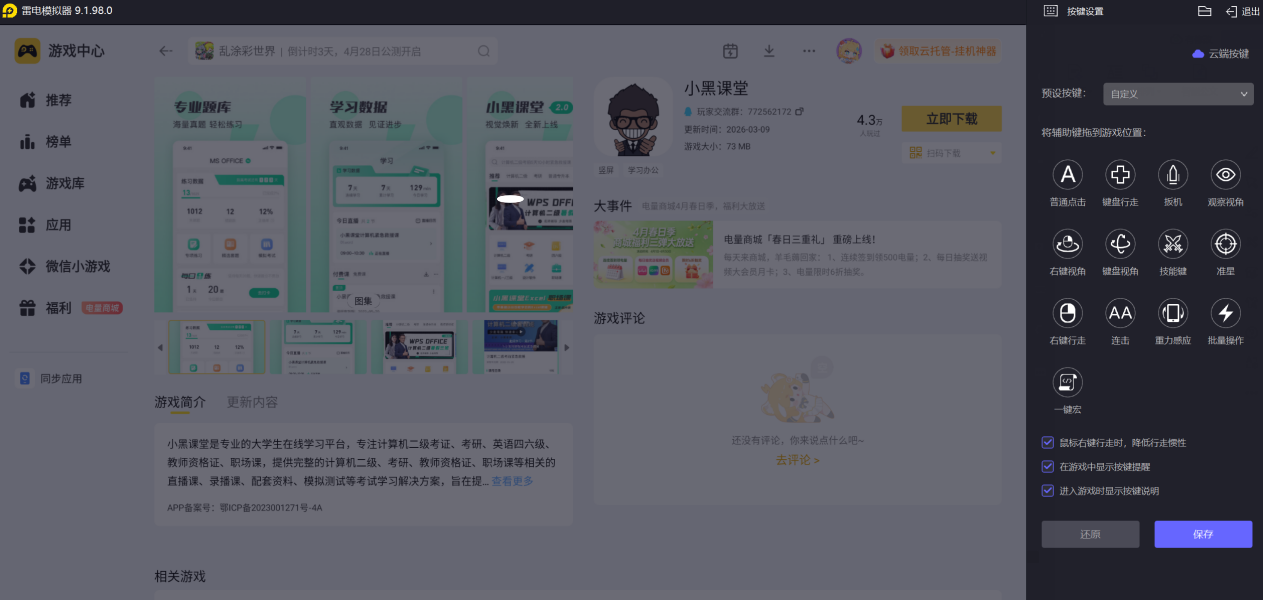Toggle 鼠标右键行走时，降低行走惯性 checkbox
The width and height of the screenshot is (1263, 600).
pyautogui.click(x=1047, y=442)
